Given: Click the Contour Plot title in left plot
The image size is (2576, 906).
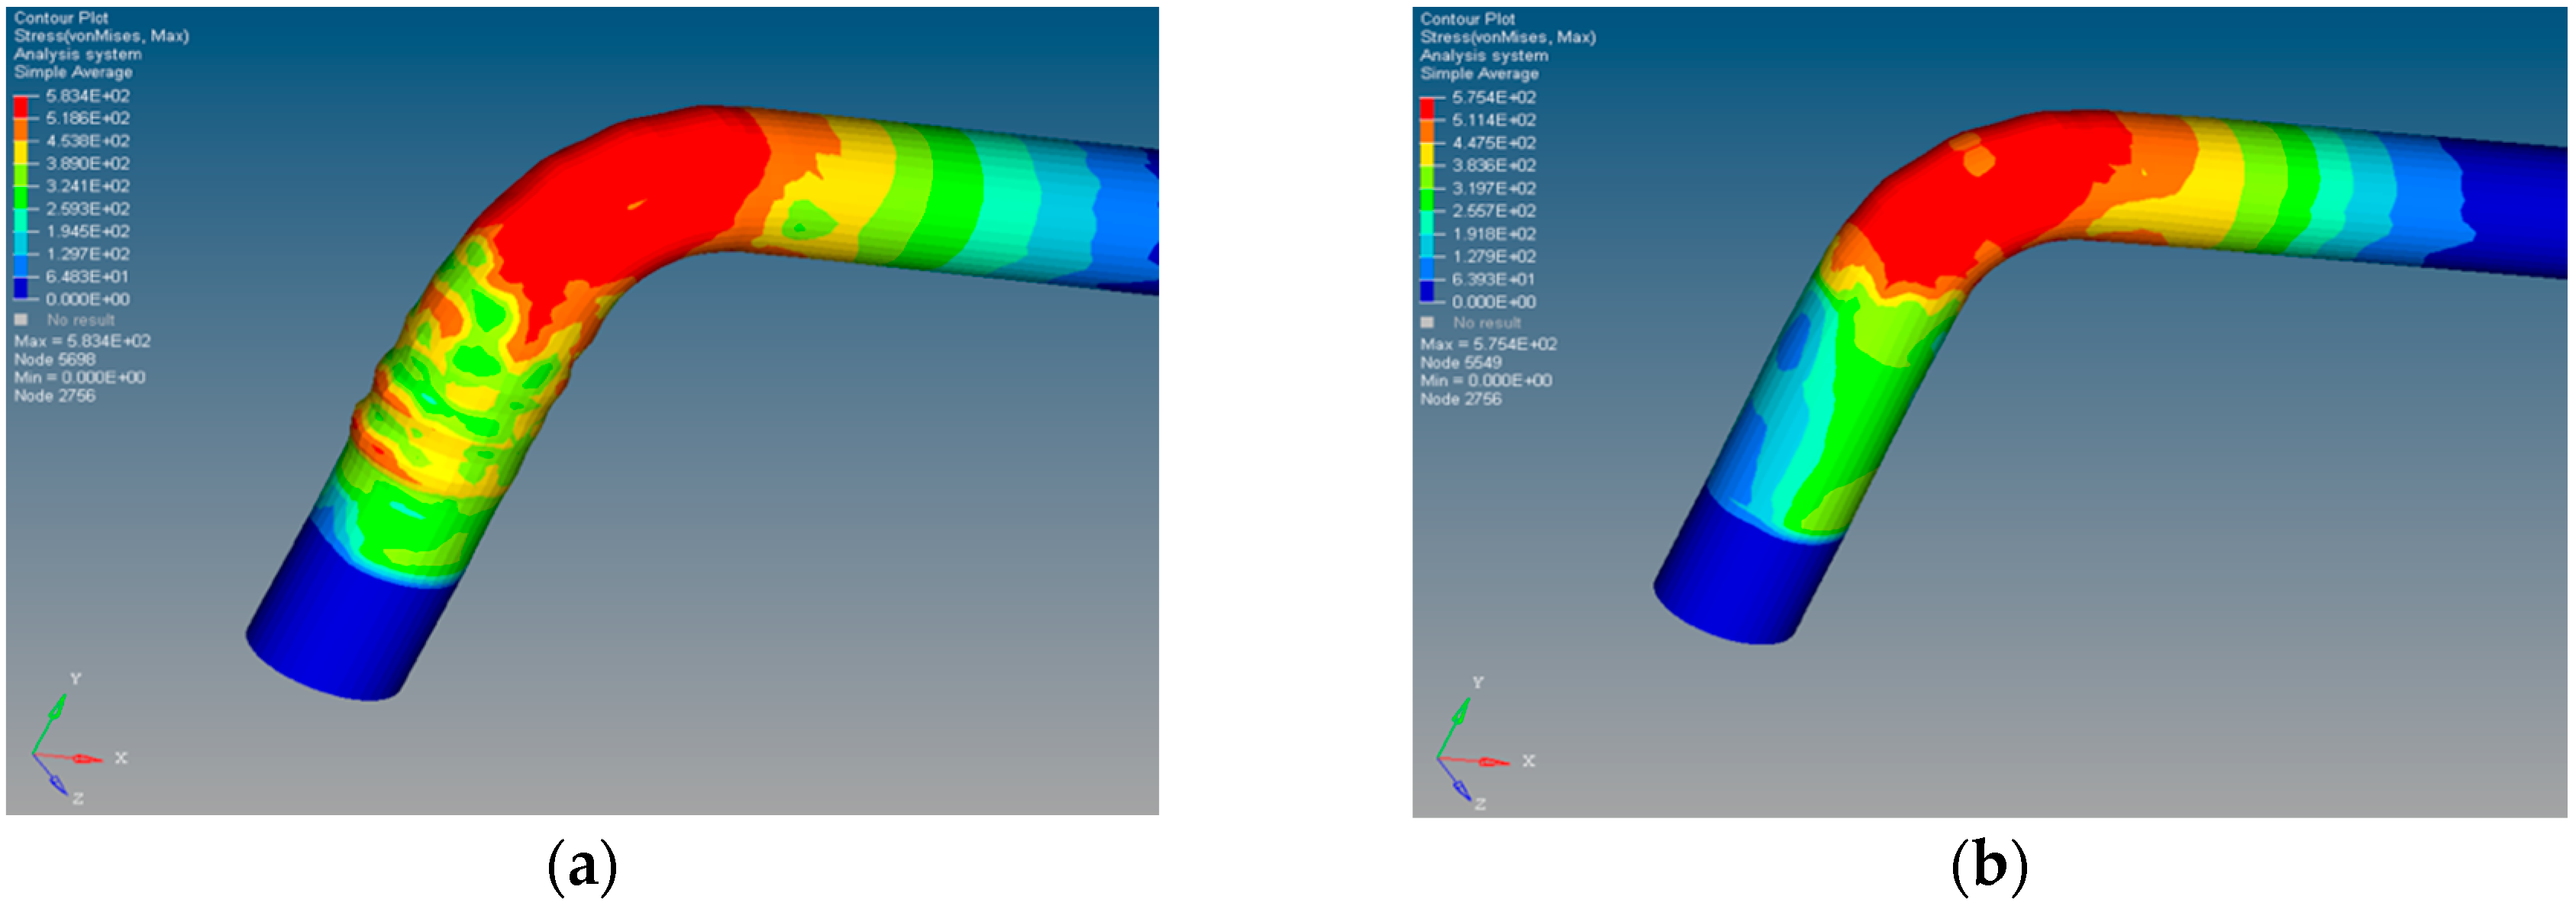Looking at the screenshot, I should (61, 18).
